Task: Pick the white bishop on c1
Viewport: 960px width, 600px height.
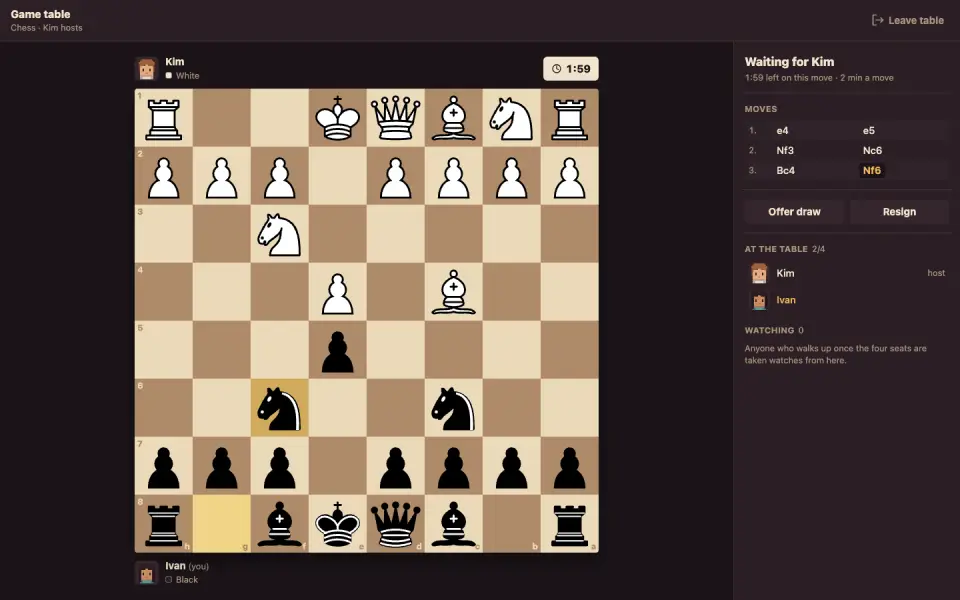Action: (454, 118)
